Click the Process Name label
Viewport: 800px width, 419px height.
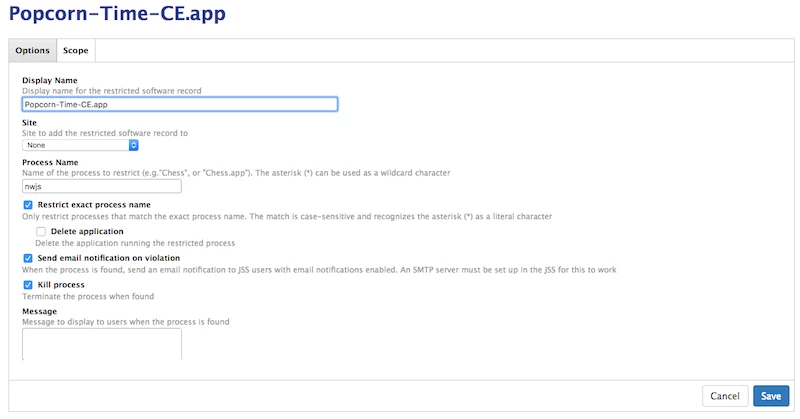pyautogui.click(x=50, y=162)
